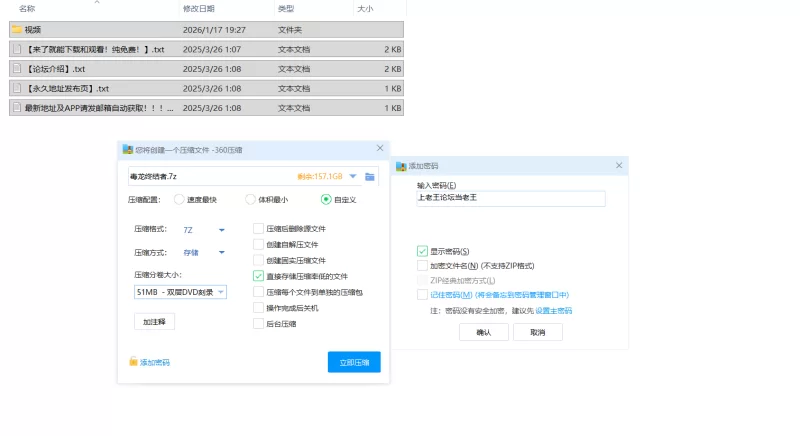Click the browse folder icon beside archive name
Image resolution: width=800 pixels, height=436 pixels.
tap(370, 176)
